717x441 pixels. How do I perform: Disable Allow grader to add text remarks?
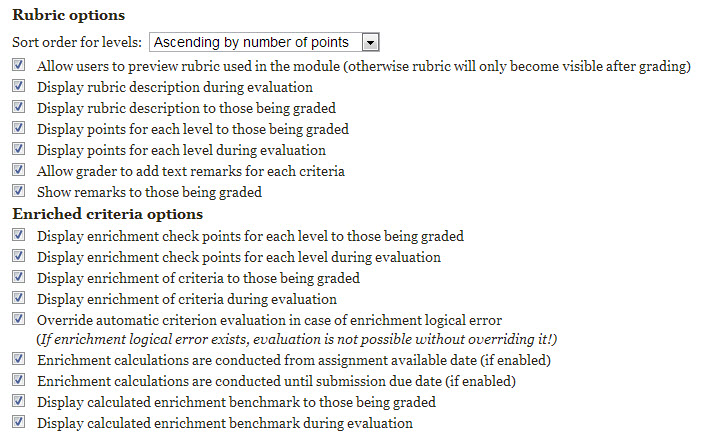pos(19,171)
